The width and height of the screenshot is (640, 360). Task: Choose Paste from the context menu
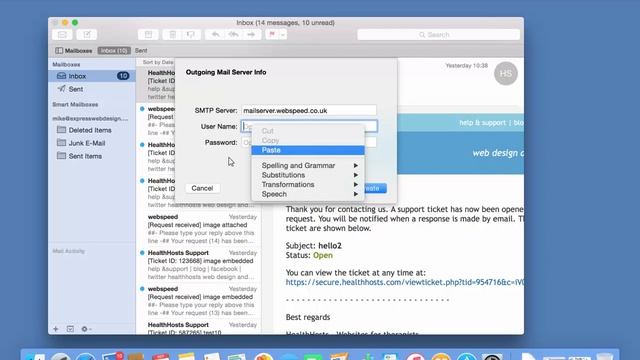point(308,150)
